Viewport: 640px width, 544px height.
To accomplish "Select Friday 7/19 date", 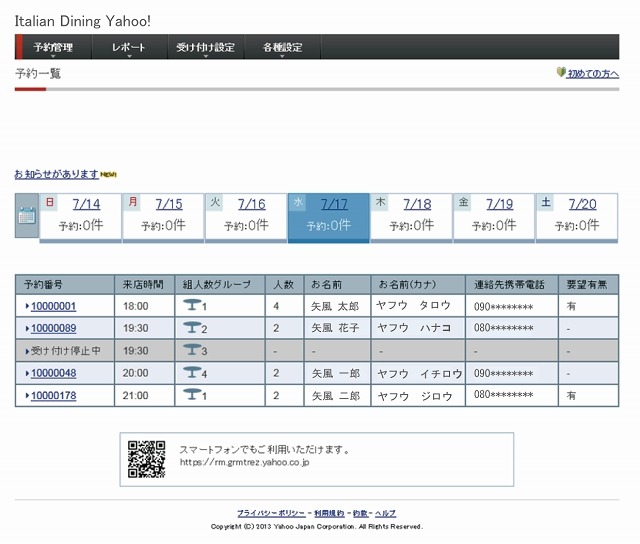I will pyautogui.click(x=500, y=204).
